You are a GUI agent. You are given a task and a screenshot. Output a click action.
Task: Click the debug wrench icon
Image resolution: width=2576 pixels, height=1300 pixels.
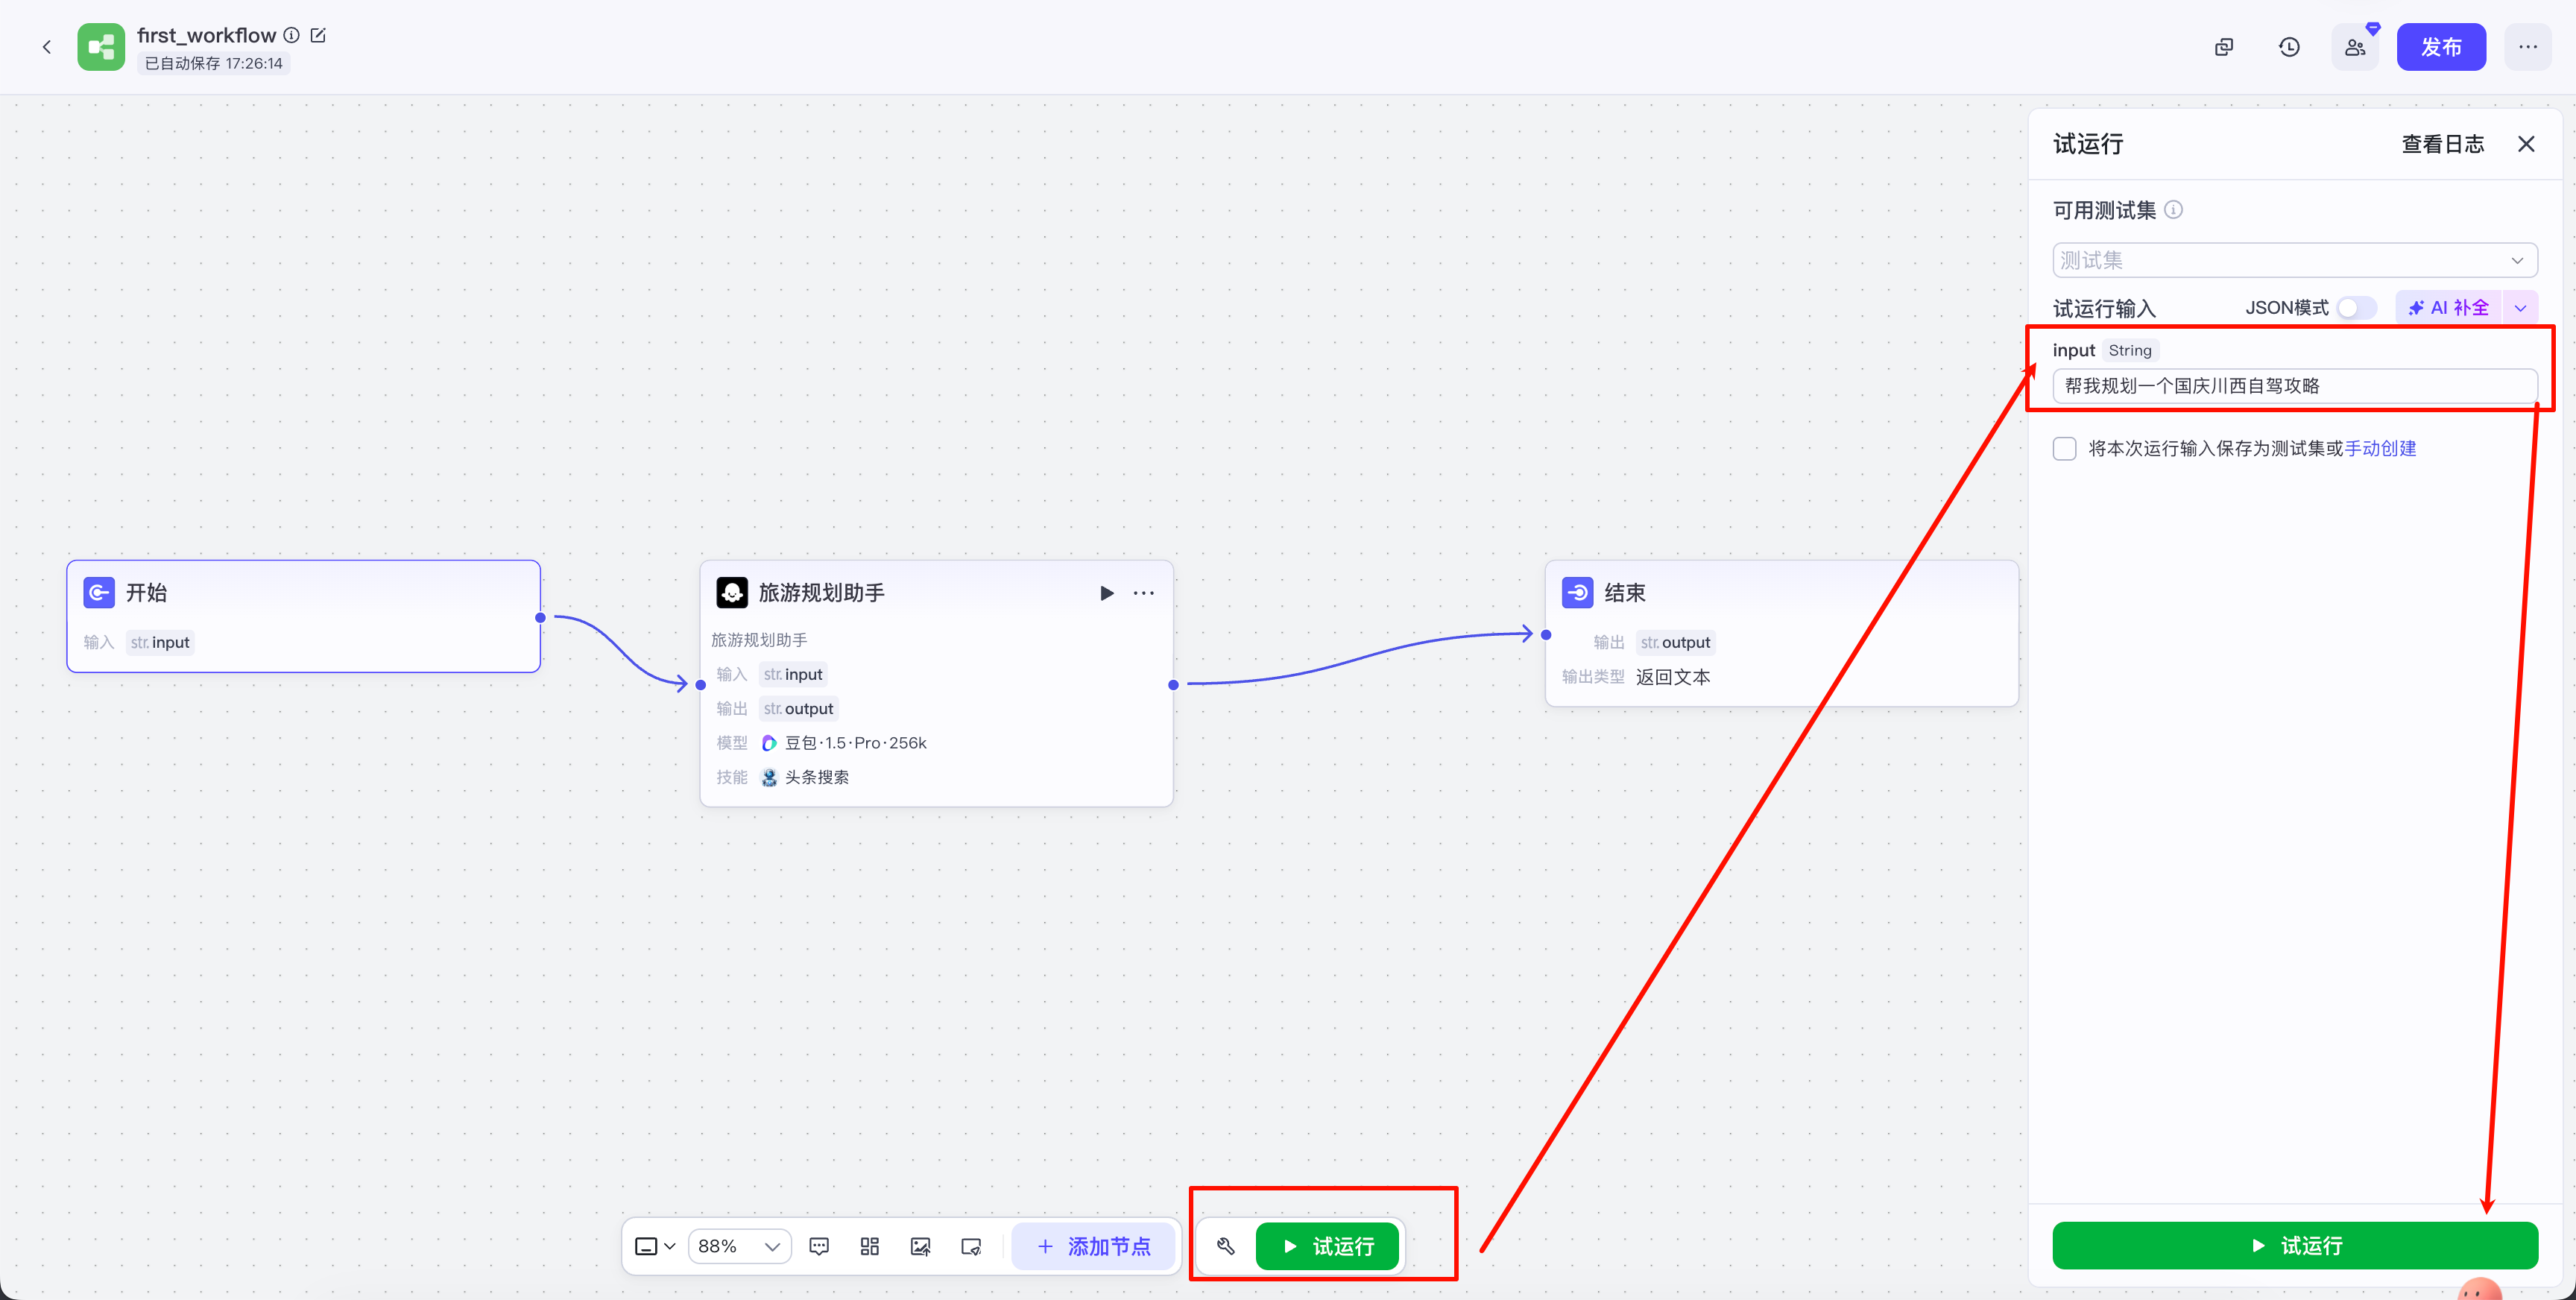pyautogui.click(x=1226, y=1246)
